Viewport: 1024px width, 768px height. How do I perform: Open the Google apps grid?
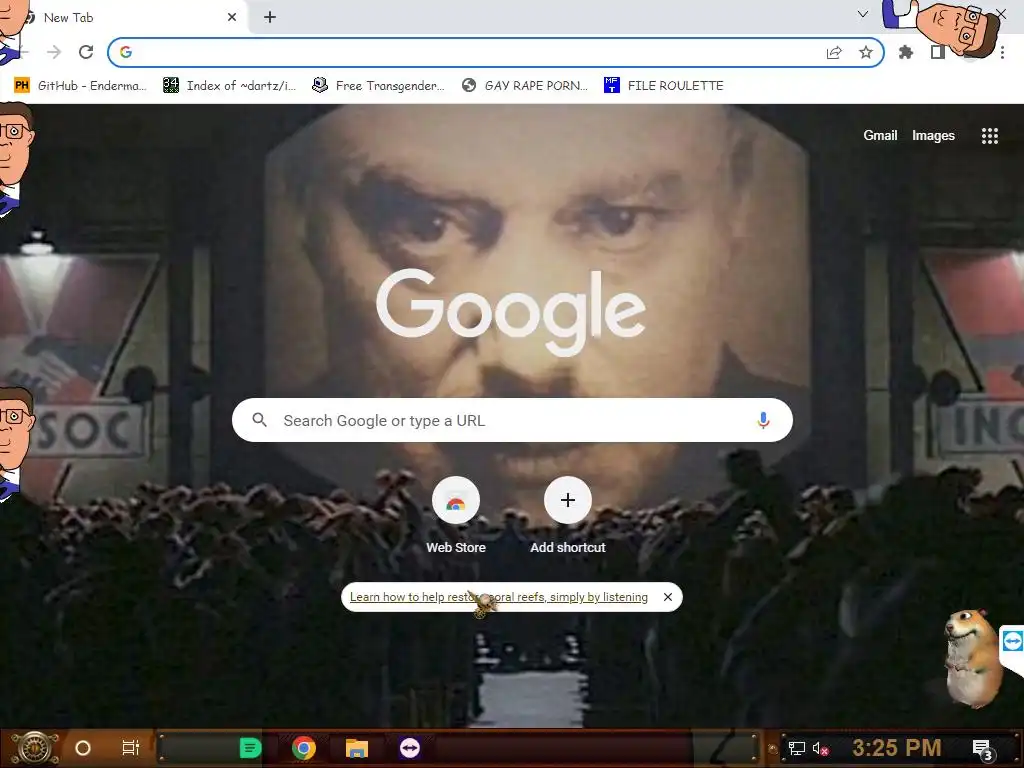(990, 136)
